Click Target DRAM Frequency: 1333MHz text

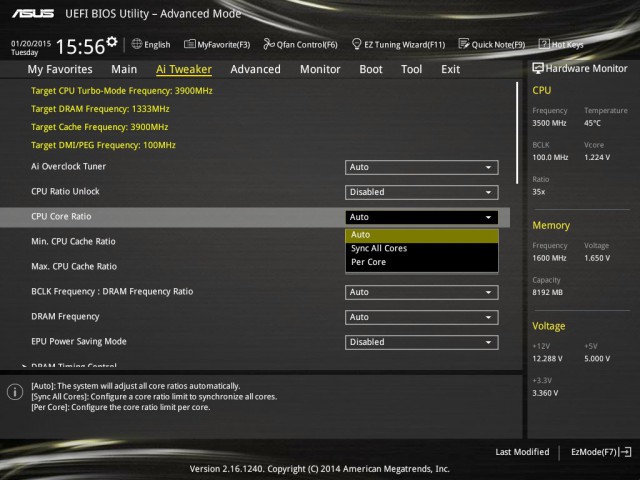click(x=100, y=109)
